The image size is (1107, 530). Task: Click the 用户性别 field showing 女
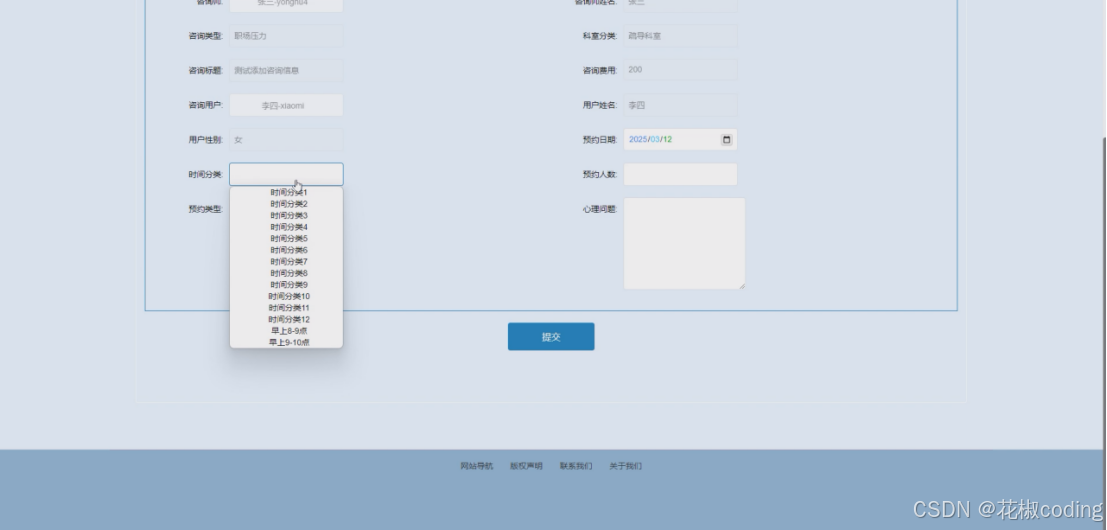click(x=286, y=140)
